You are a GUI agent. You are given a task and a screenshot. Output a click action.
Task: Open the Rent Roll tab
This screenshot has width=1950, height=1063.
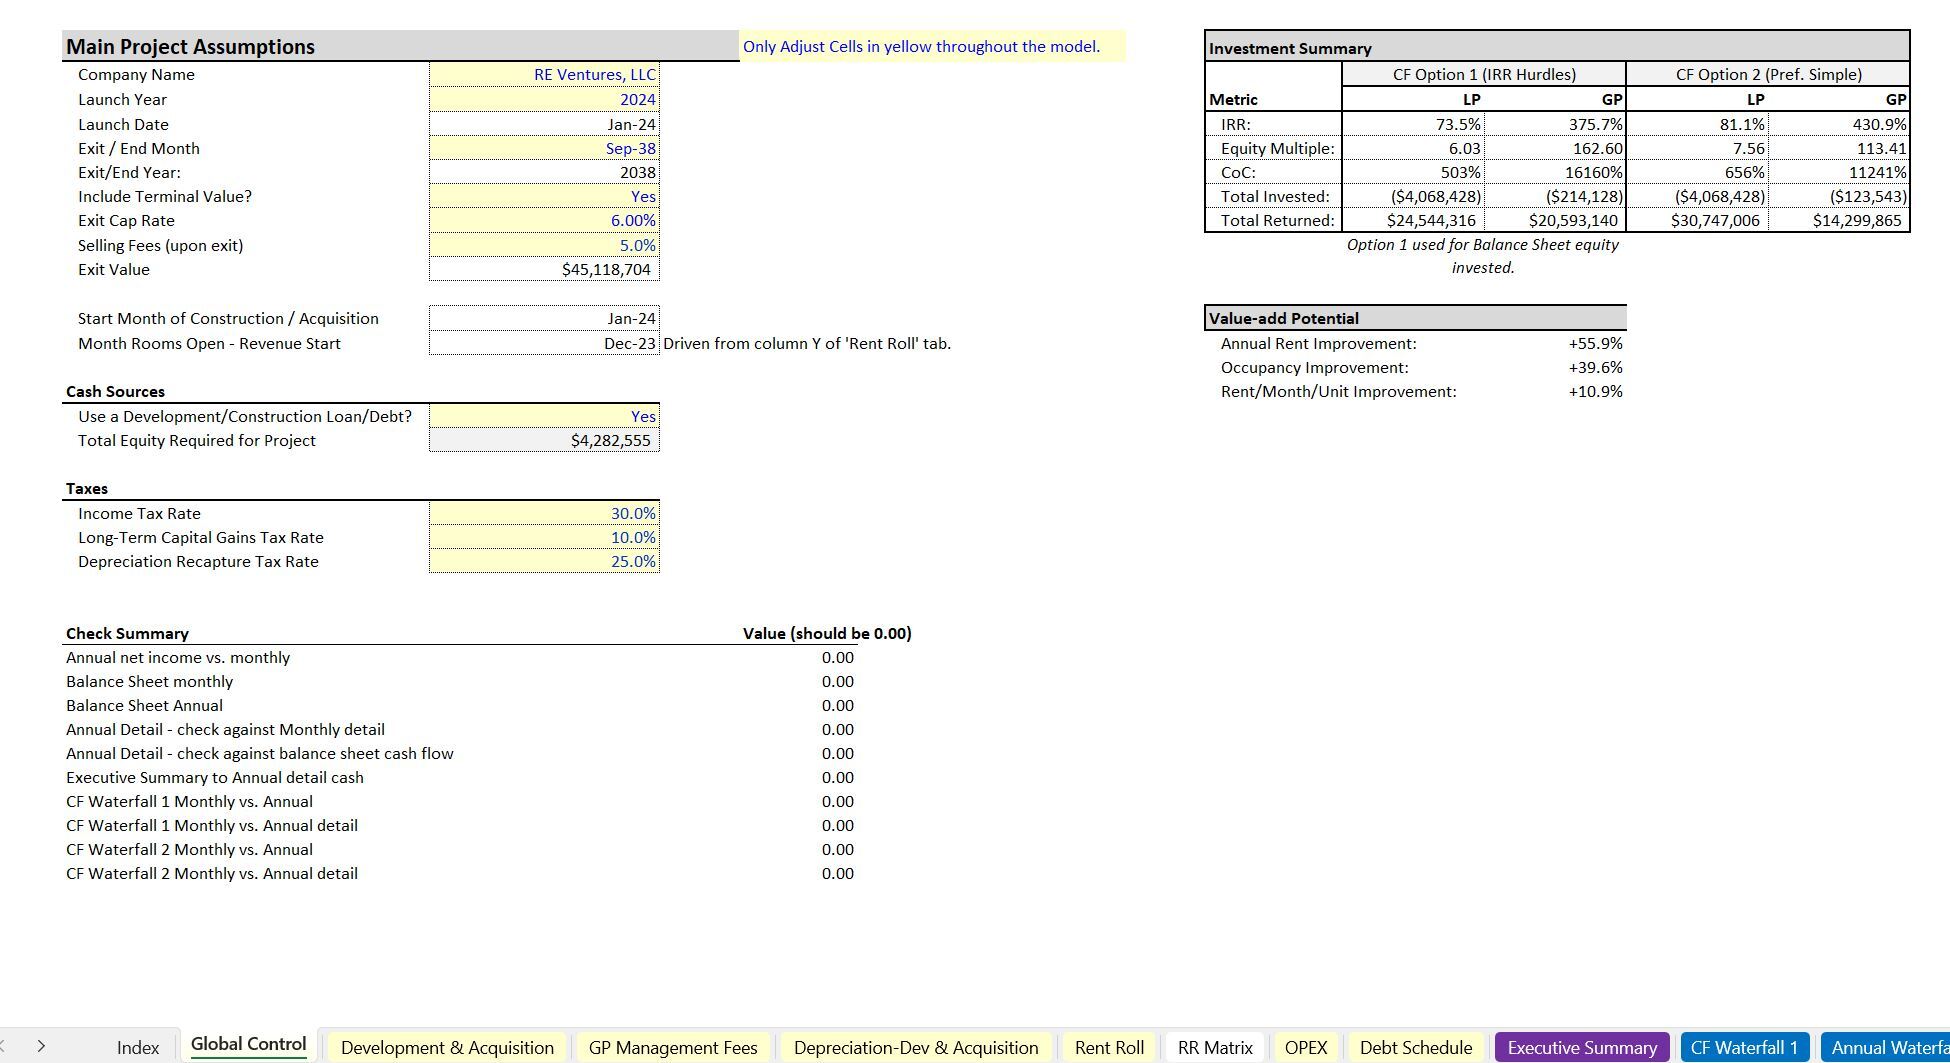point(1109,1047)
